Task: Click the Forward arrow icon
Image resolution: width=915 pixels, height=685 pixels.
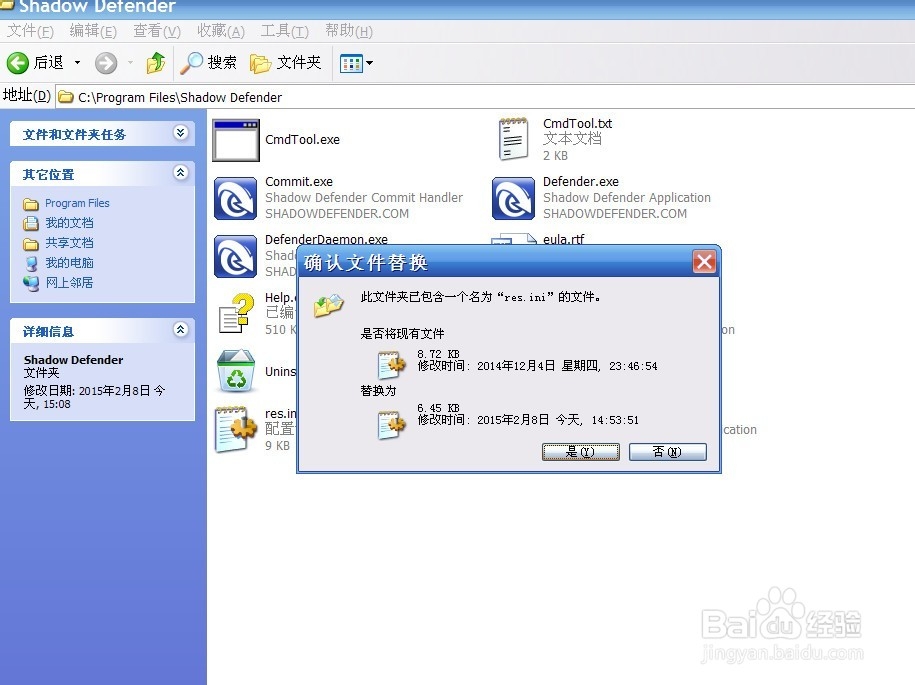Action: click(106, 62)
